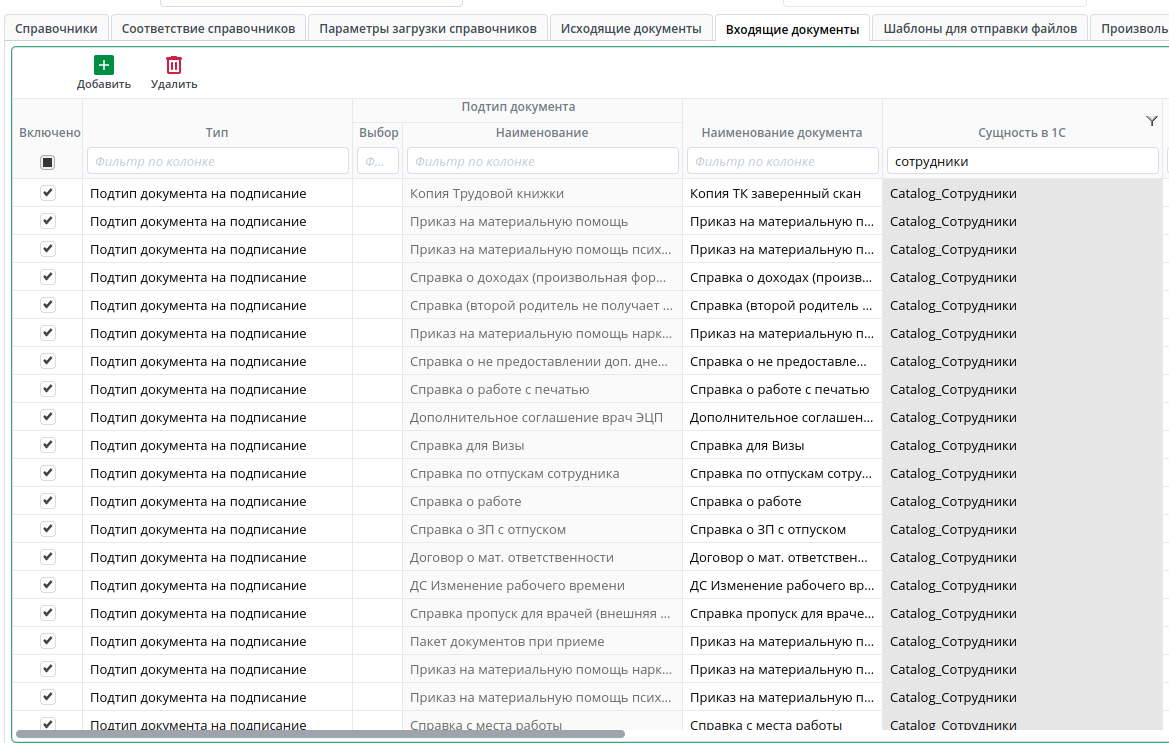Click the Тип column filter field
The image size is (1169, 743).
tap(217, 161)
